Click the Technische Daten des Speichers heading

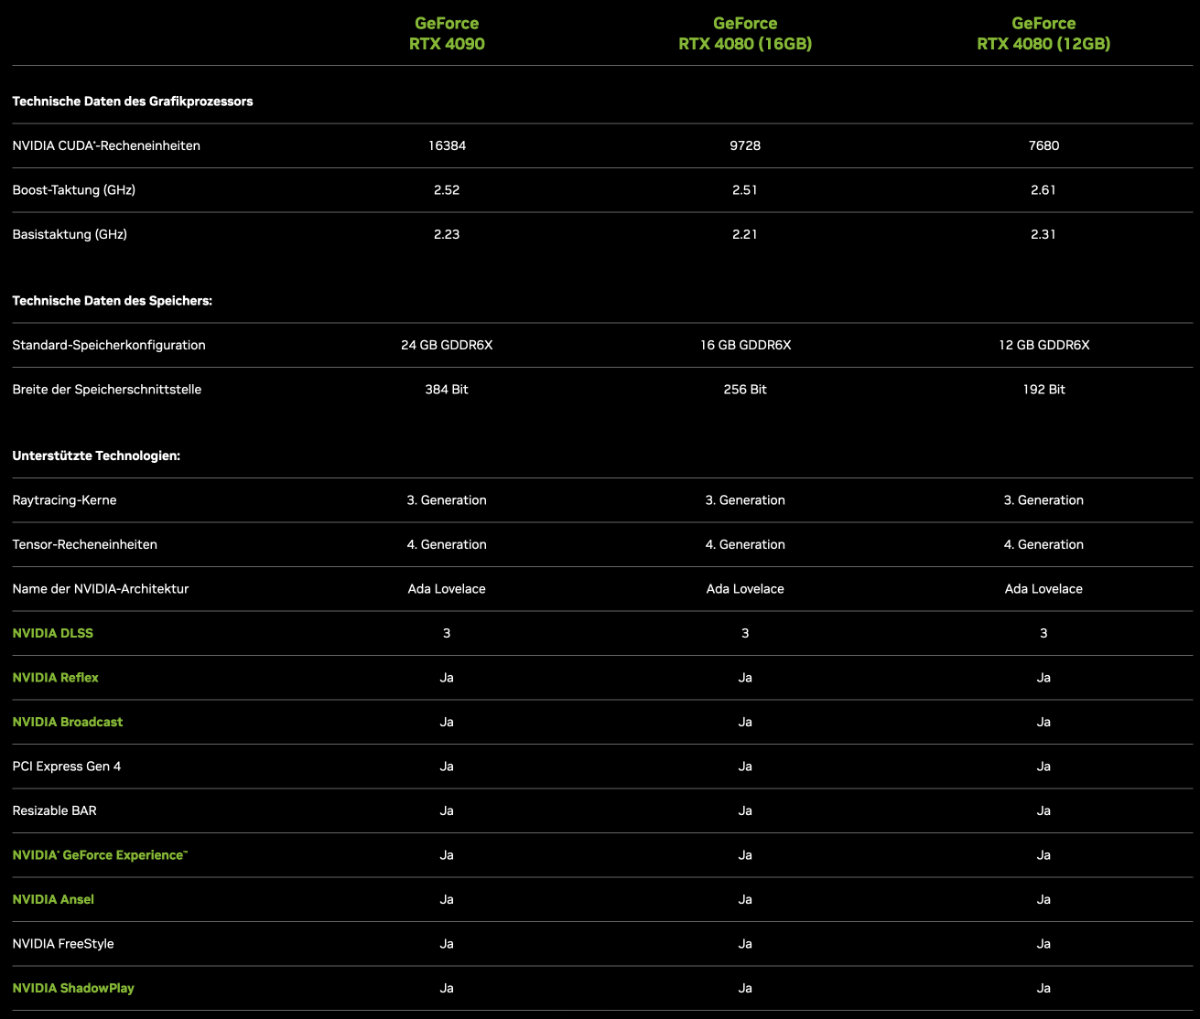point(112,301)
